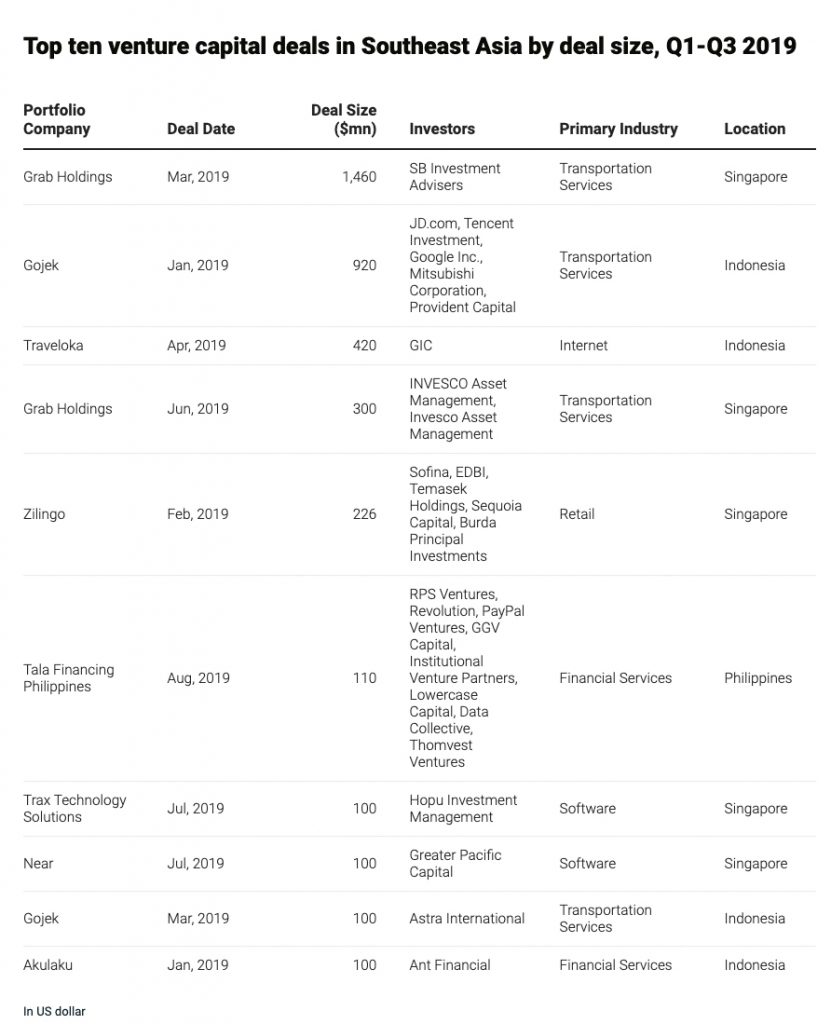Click the Deal Size ($mn) column header
Image resolution: width=831 pixels, height=1024 pixels.
coord(344,120)
